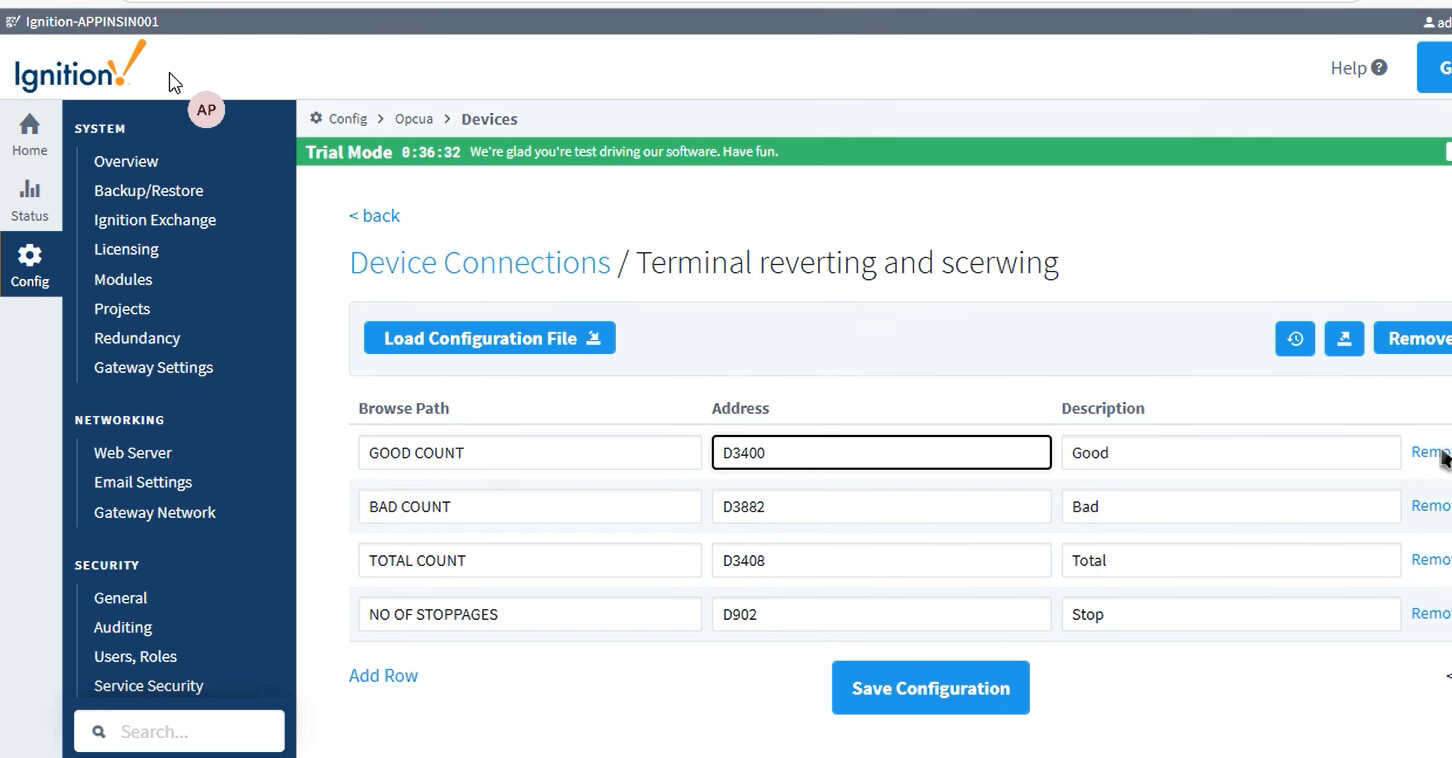The height and width of the screenshot is (758, 1452).
Task: Open the Device Connections heading link
Action: 479,263
